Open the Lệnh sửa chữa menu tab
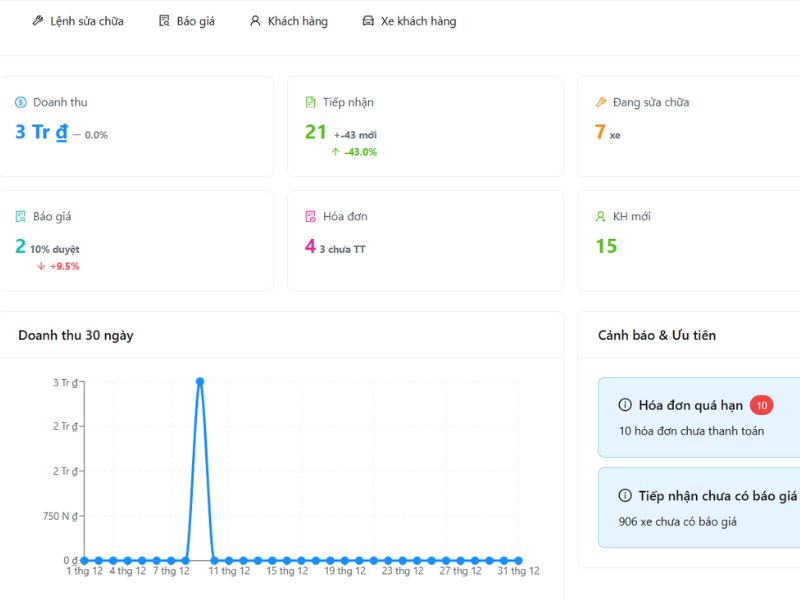 pyautogui.click(x=86, y=21)
